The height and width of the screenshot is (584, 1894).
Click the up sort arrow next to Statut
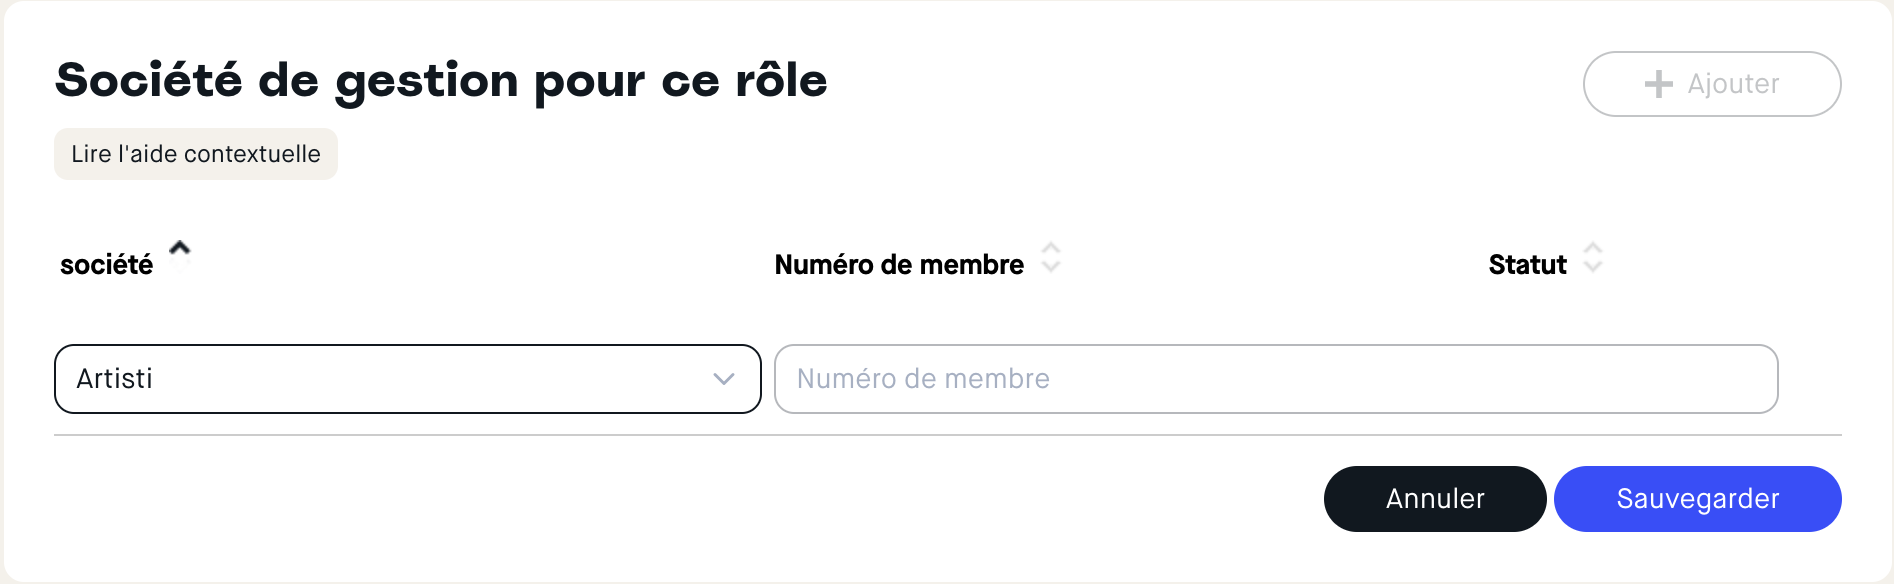click(1593, 248)
